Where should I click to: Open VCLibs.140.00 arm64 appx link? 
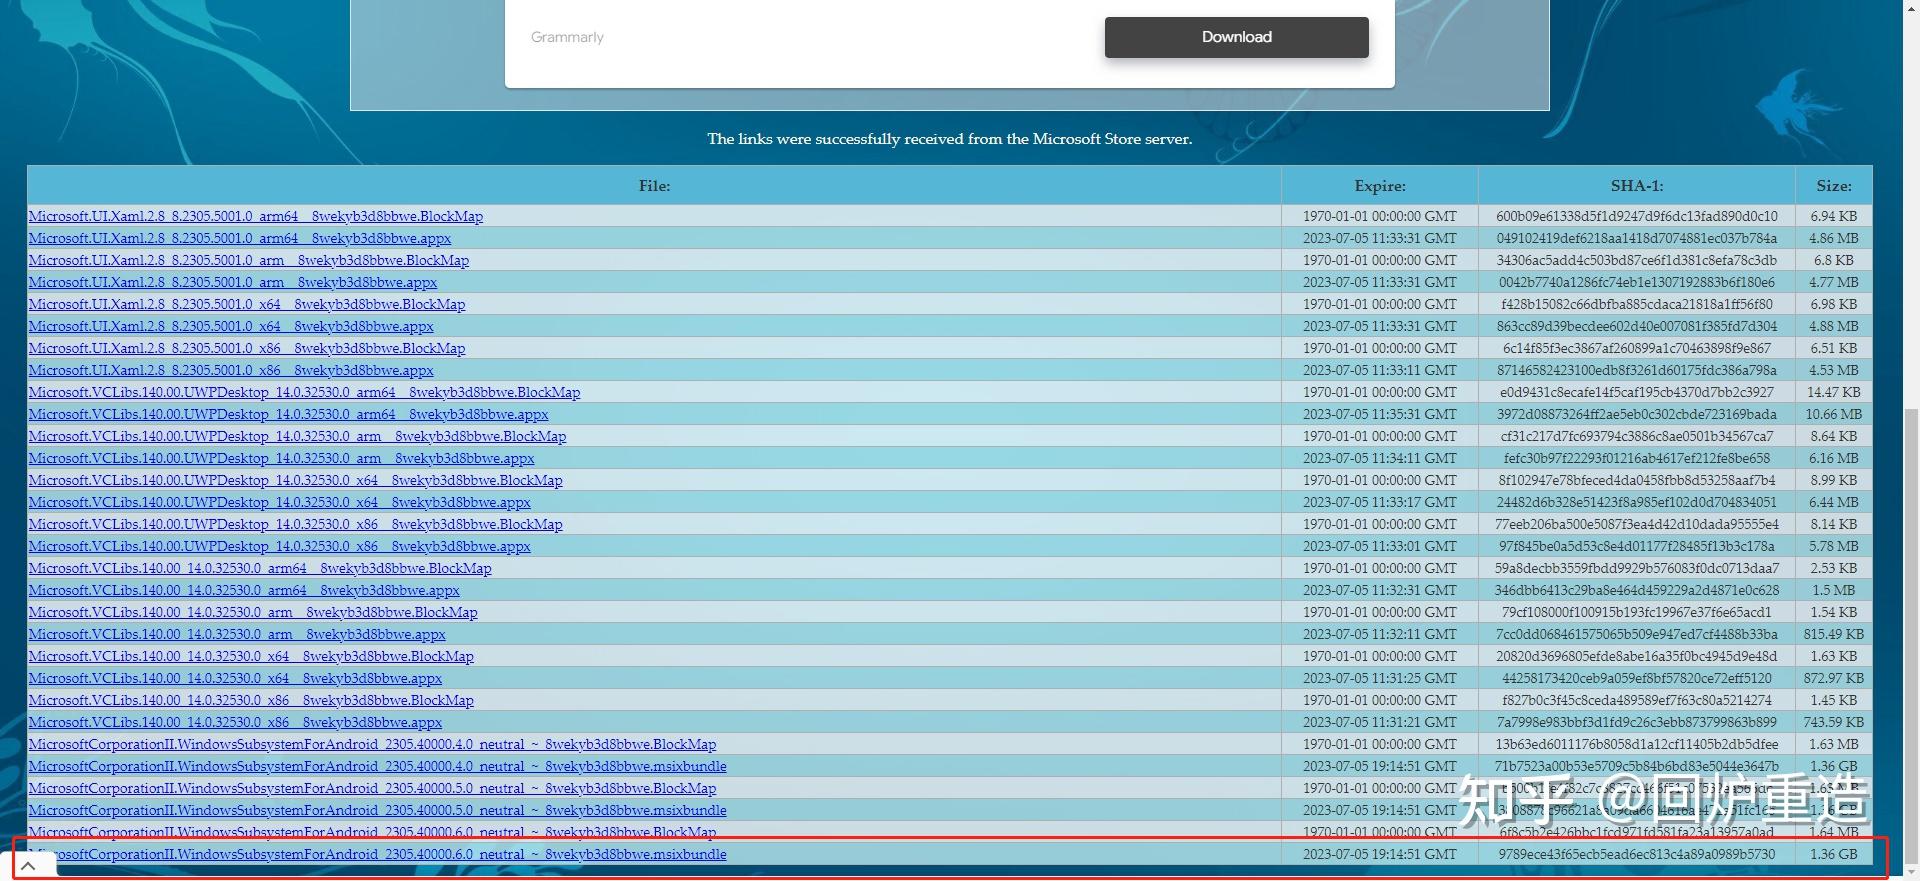(244, 590)
